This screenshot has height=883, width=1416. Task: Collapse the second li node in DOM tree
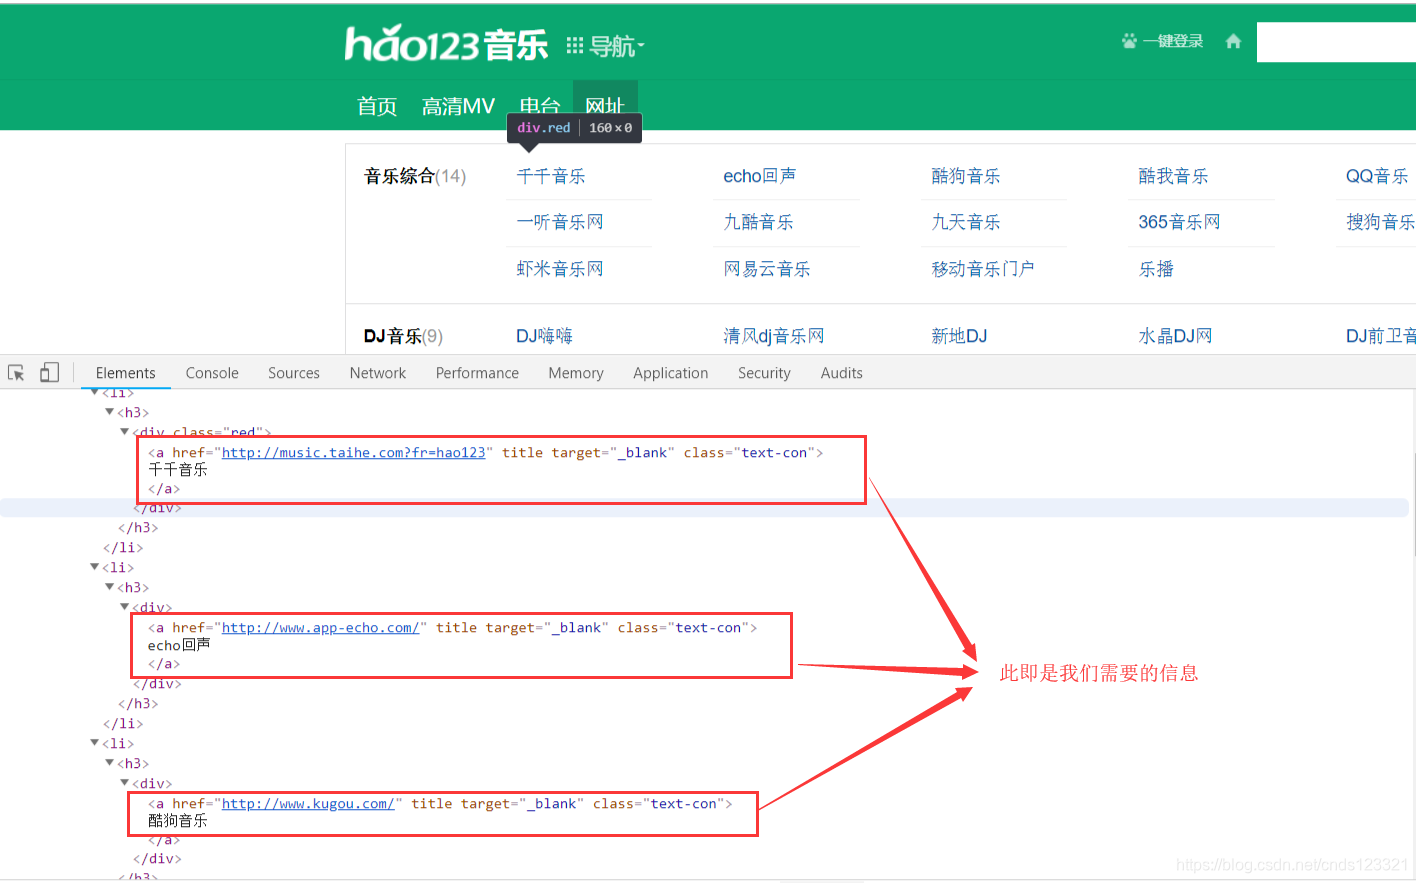[x=95, y=567]
